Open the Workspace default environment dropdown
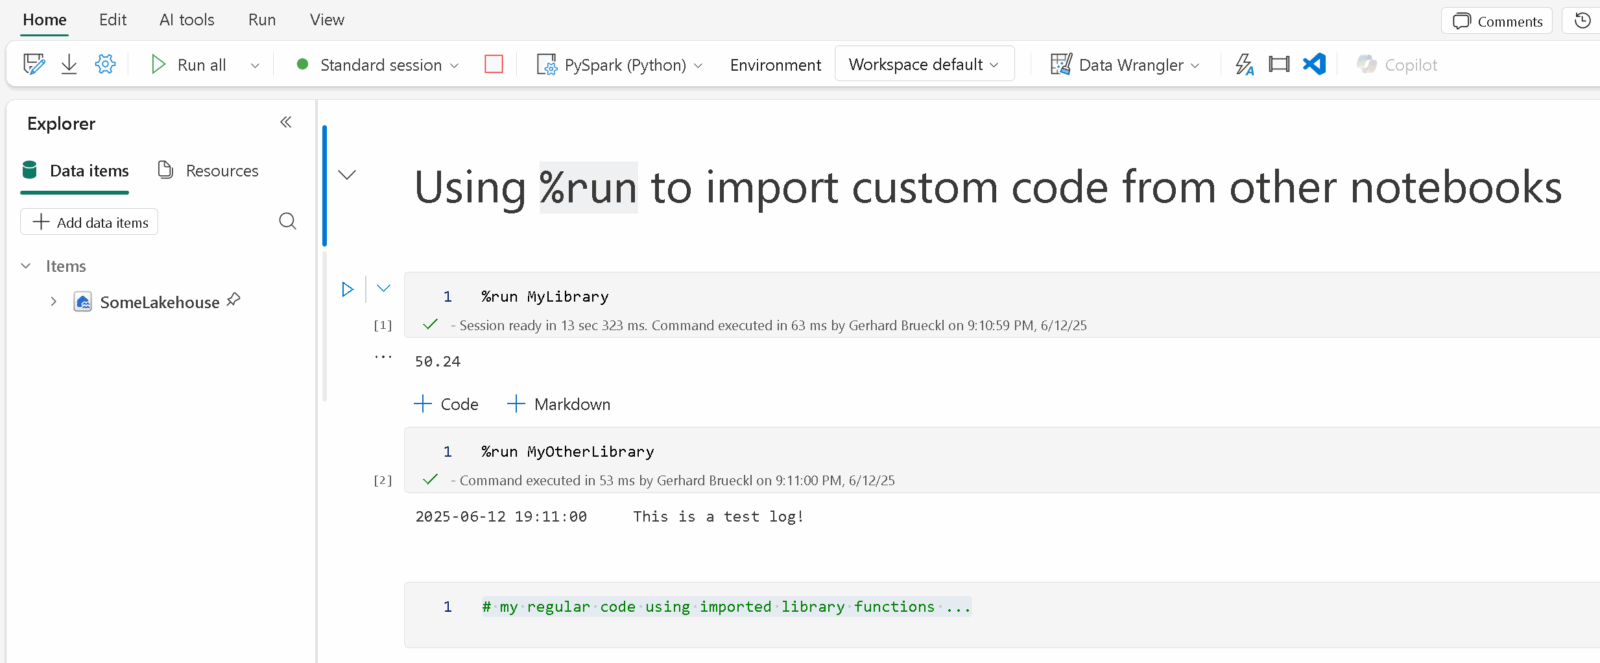 (924, 65)
